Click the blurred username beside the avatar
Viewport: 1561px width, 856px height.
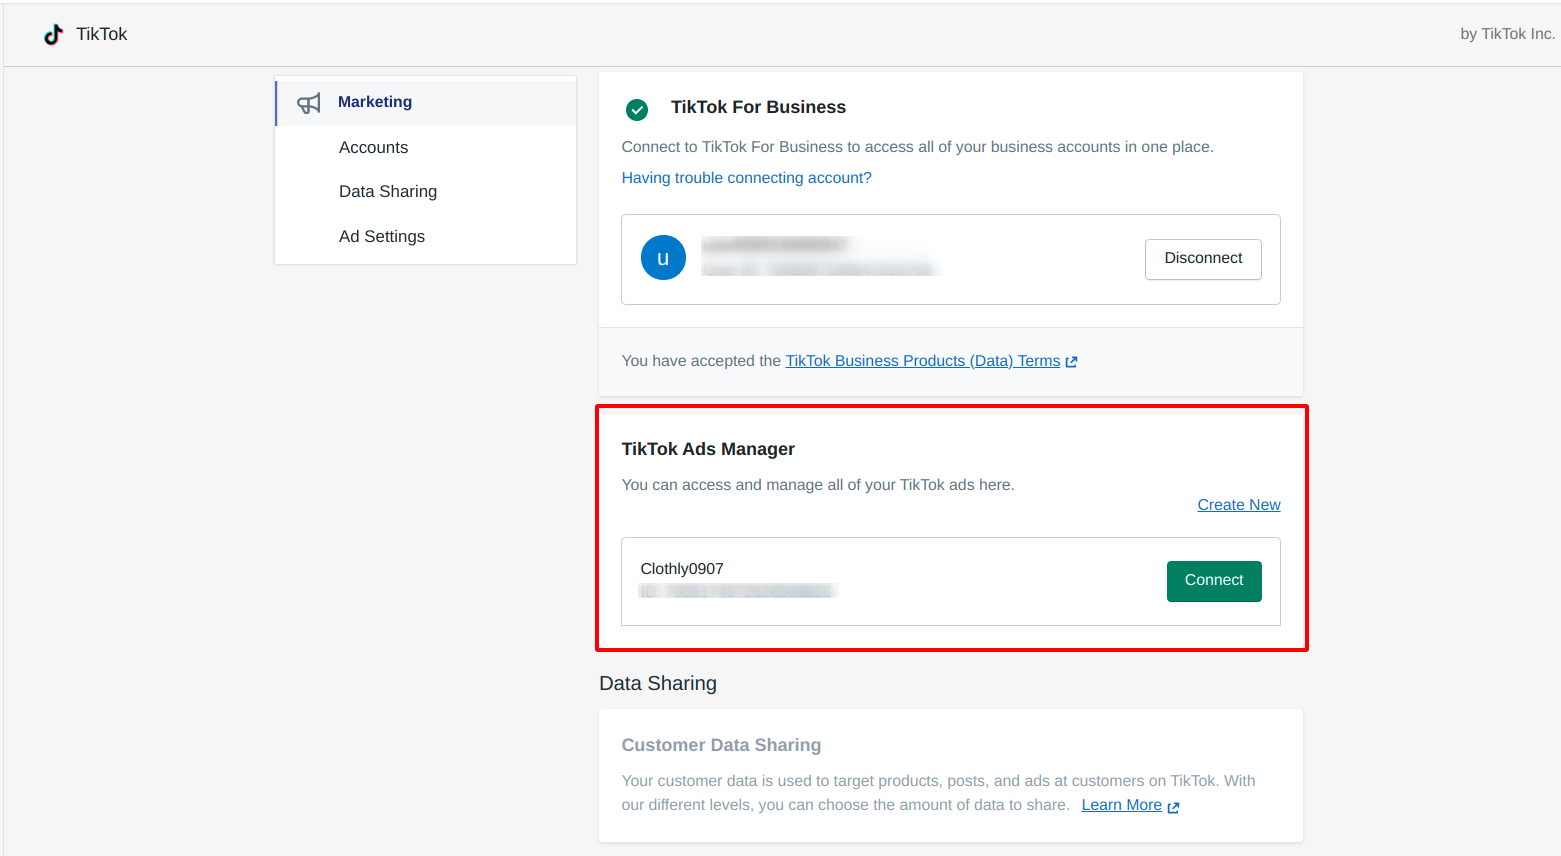point(775,245)
